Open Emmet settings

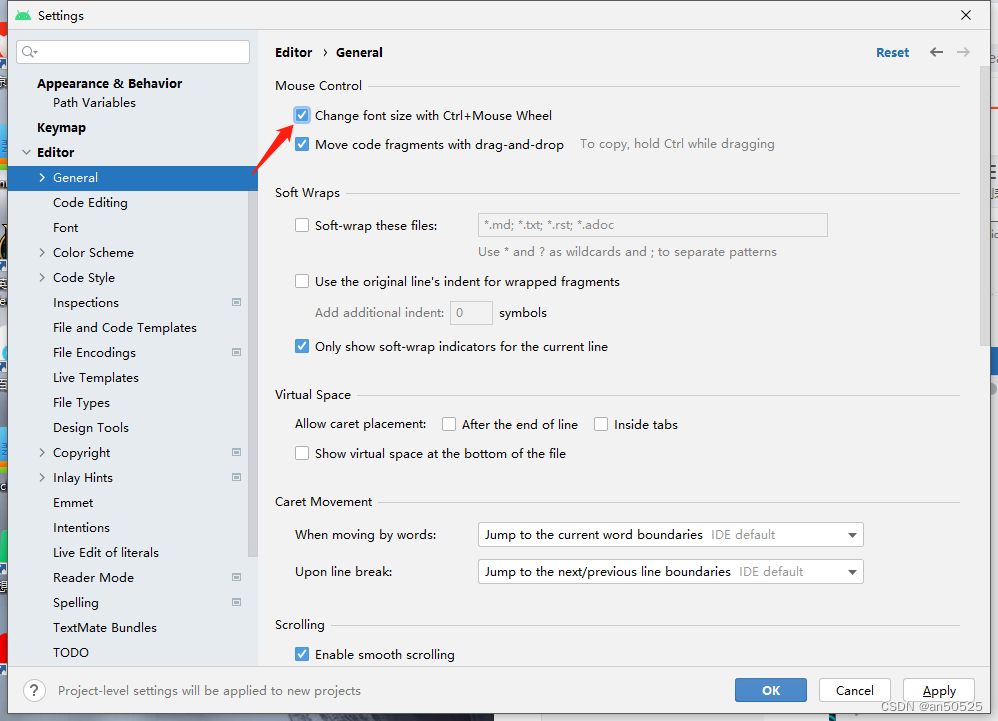pyautogui.click(x=73, y=503)
